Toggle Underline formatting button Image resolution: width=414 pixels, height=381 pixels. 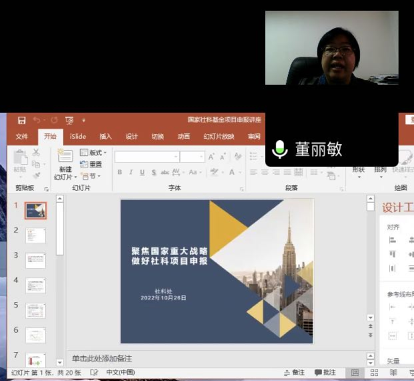coord(142,172)
